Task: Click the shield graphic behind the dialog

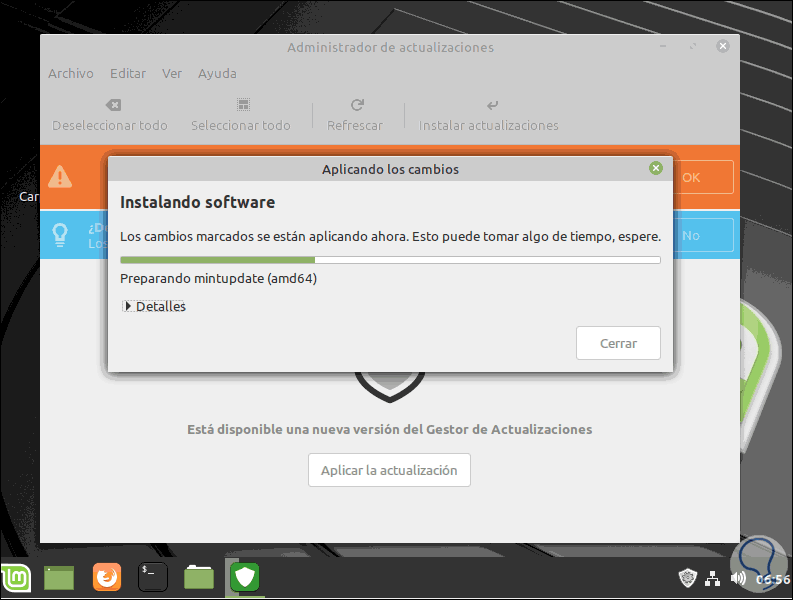Action: click(389, 387)
